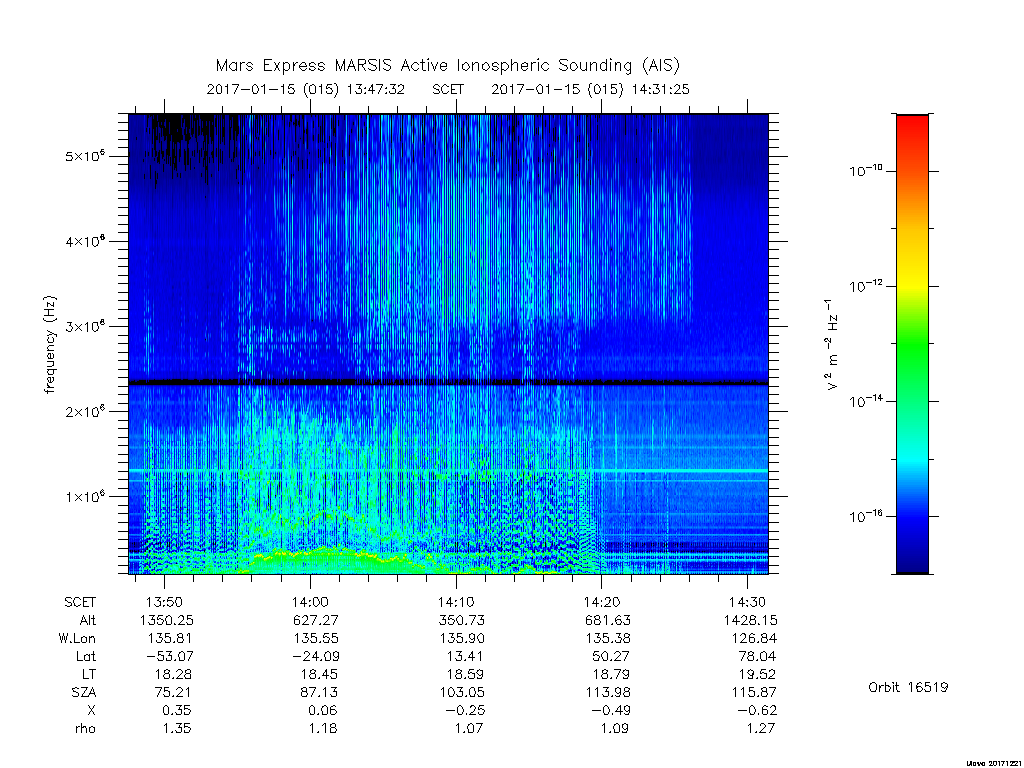Click the frequency (Hz) axis label

(x=50, y=345)
